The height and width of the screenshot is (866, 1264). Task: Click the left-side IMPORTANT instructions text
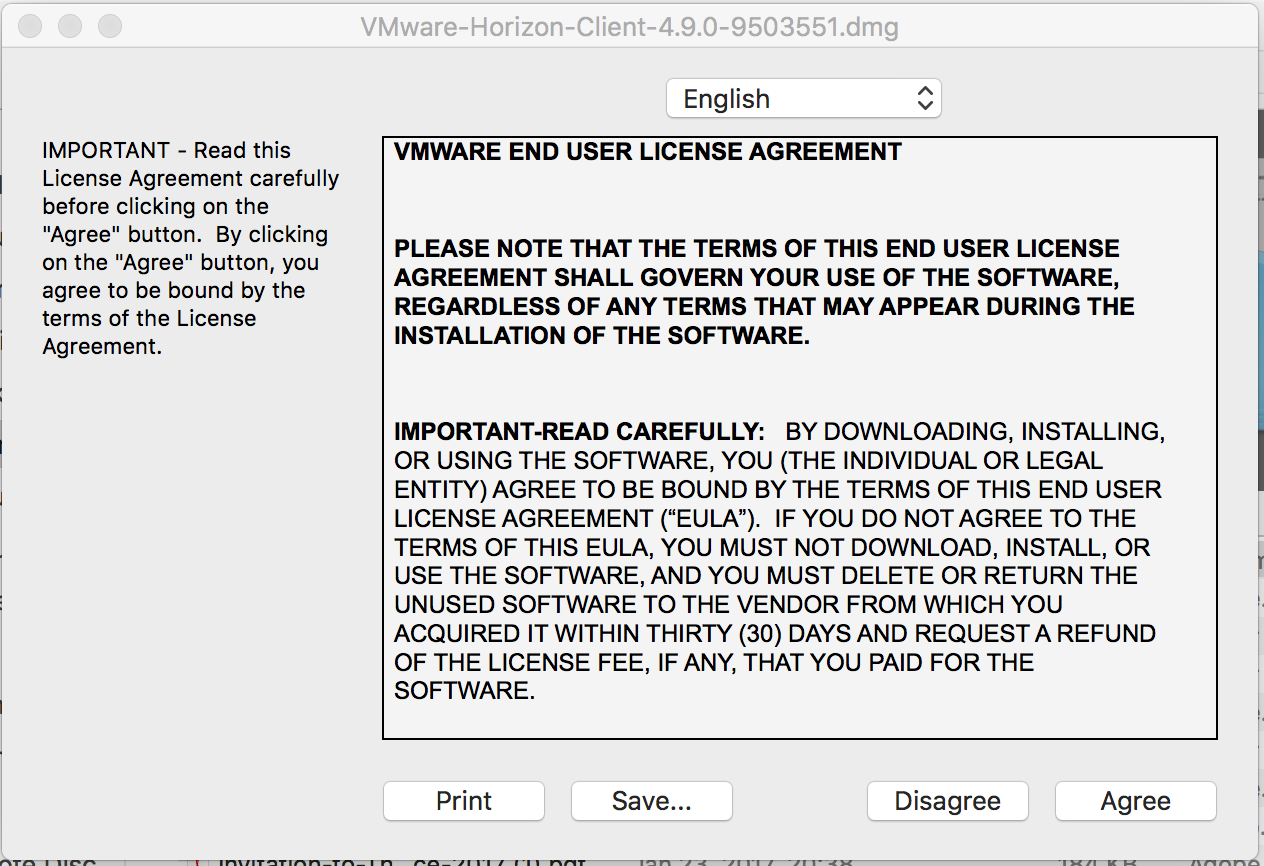click(x=190, y=248)
